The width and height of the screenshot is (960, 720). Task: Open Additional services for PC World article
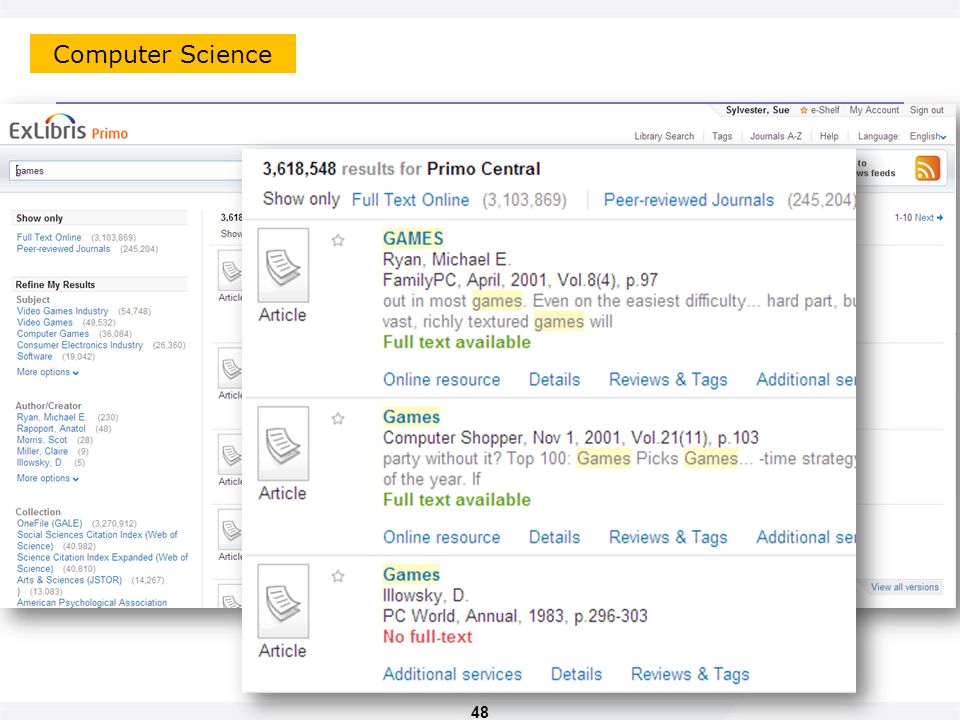click(452, 674)
